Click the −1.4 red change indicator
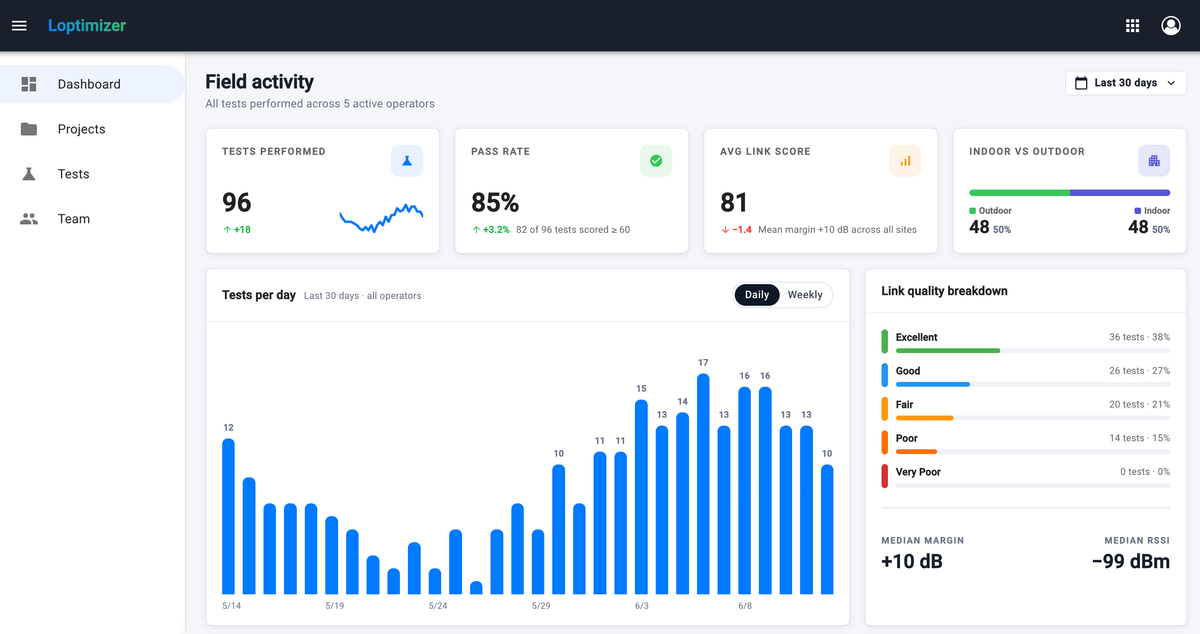This screenshot has width=1200, height=634. 736,230
